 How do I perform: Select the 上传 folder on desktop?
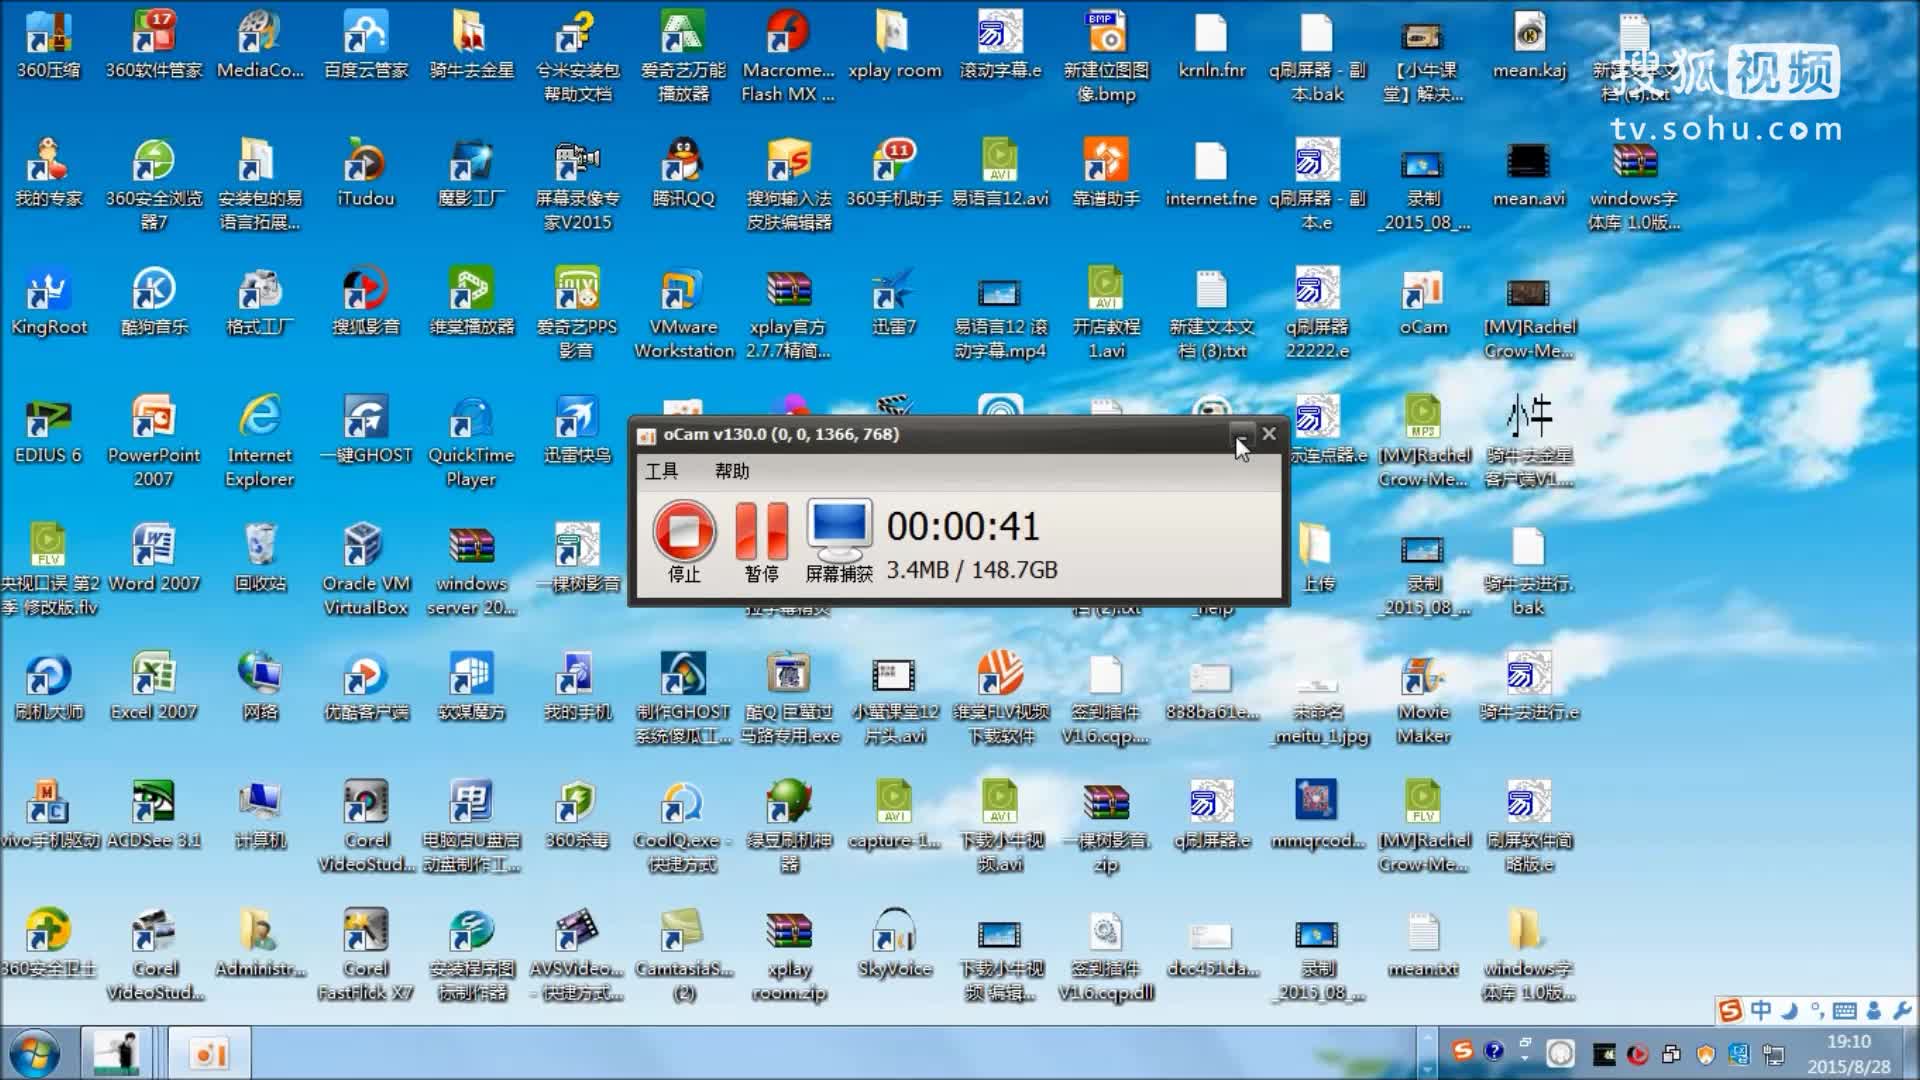pyautogui.click(x=1317, y=556)
